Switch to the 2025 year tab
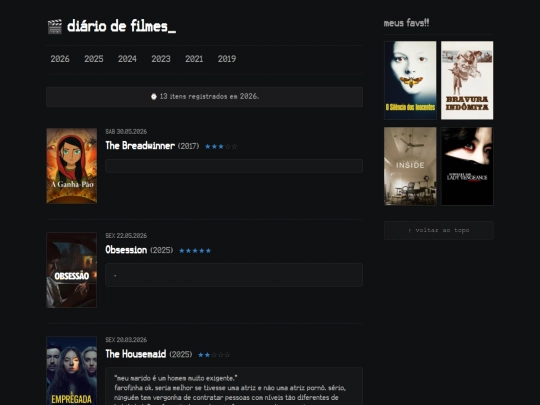Image resolution: width=540 pixels, height=405 pixels. coord(94,59)
